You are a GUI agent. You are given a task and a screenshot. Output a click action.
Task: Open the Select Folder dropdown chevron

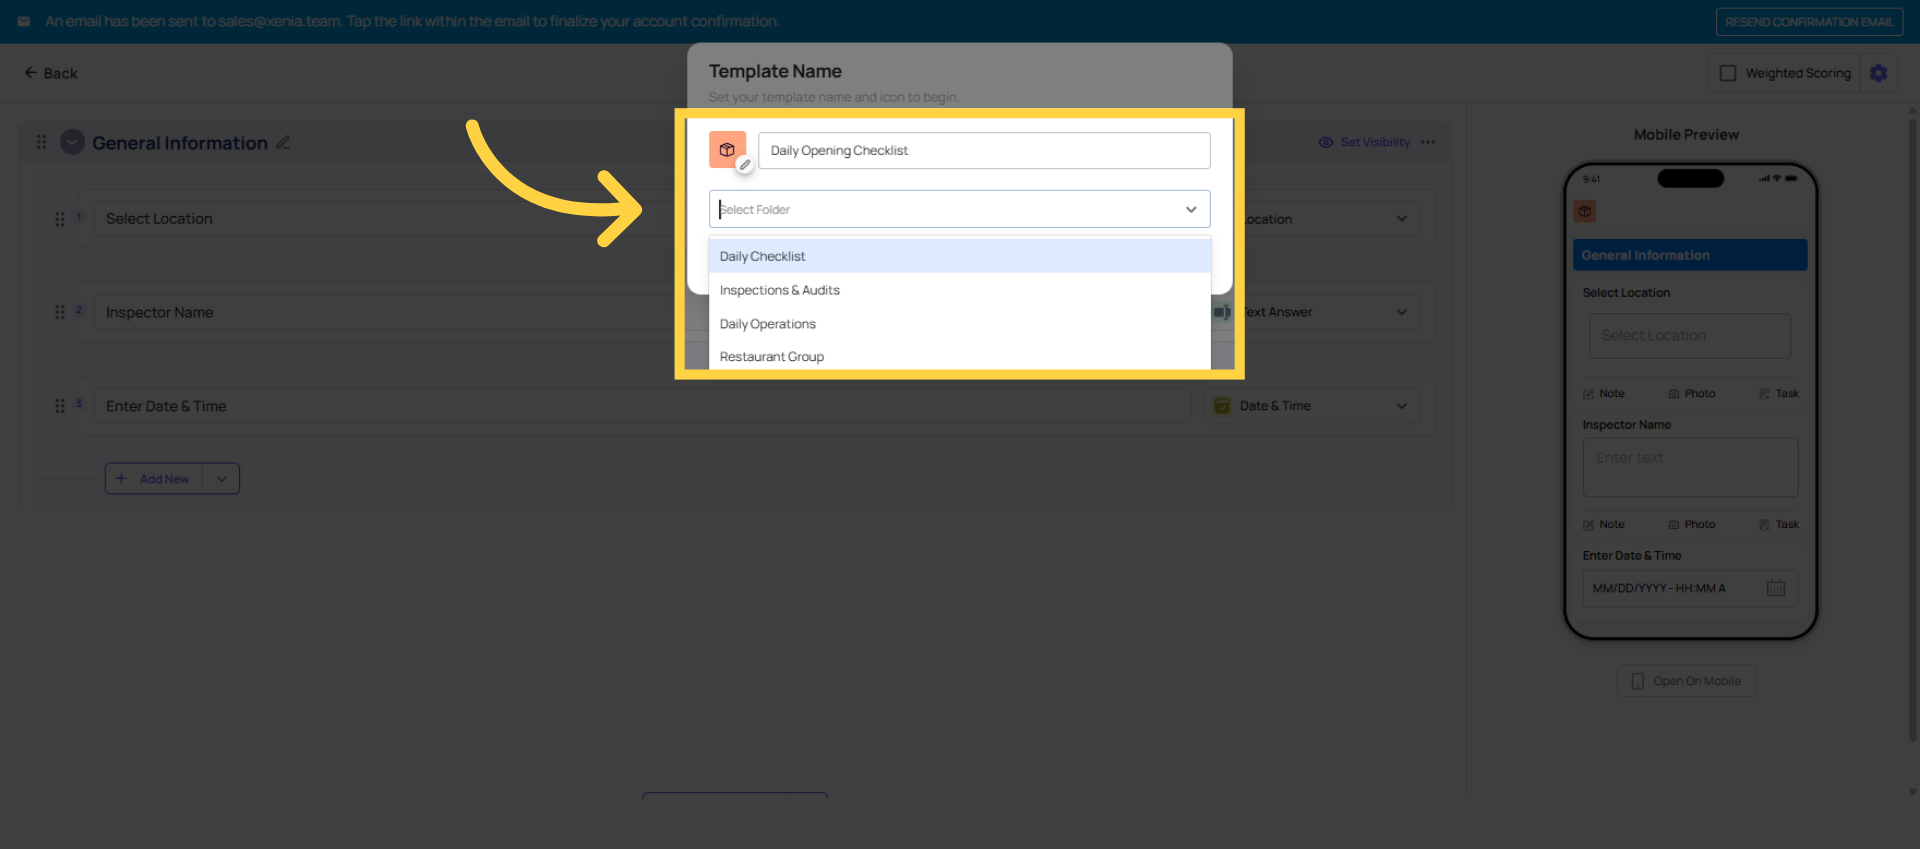(x=1191, y=209)
